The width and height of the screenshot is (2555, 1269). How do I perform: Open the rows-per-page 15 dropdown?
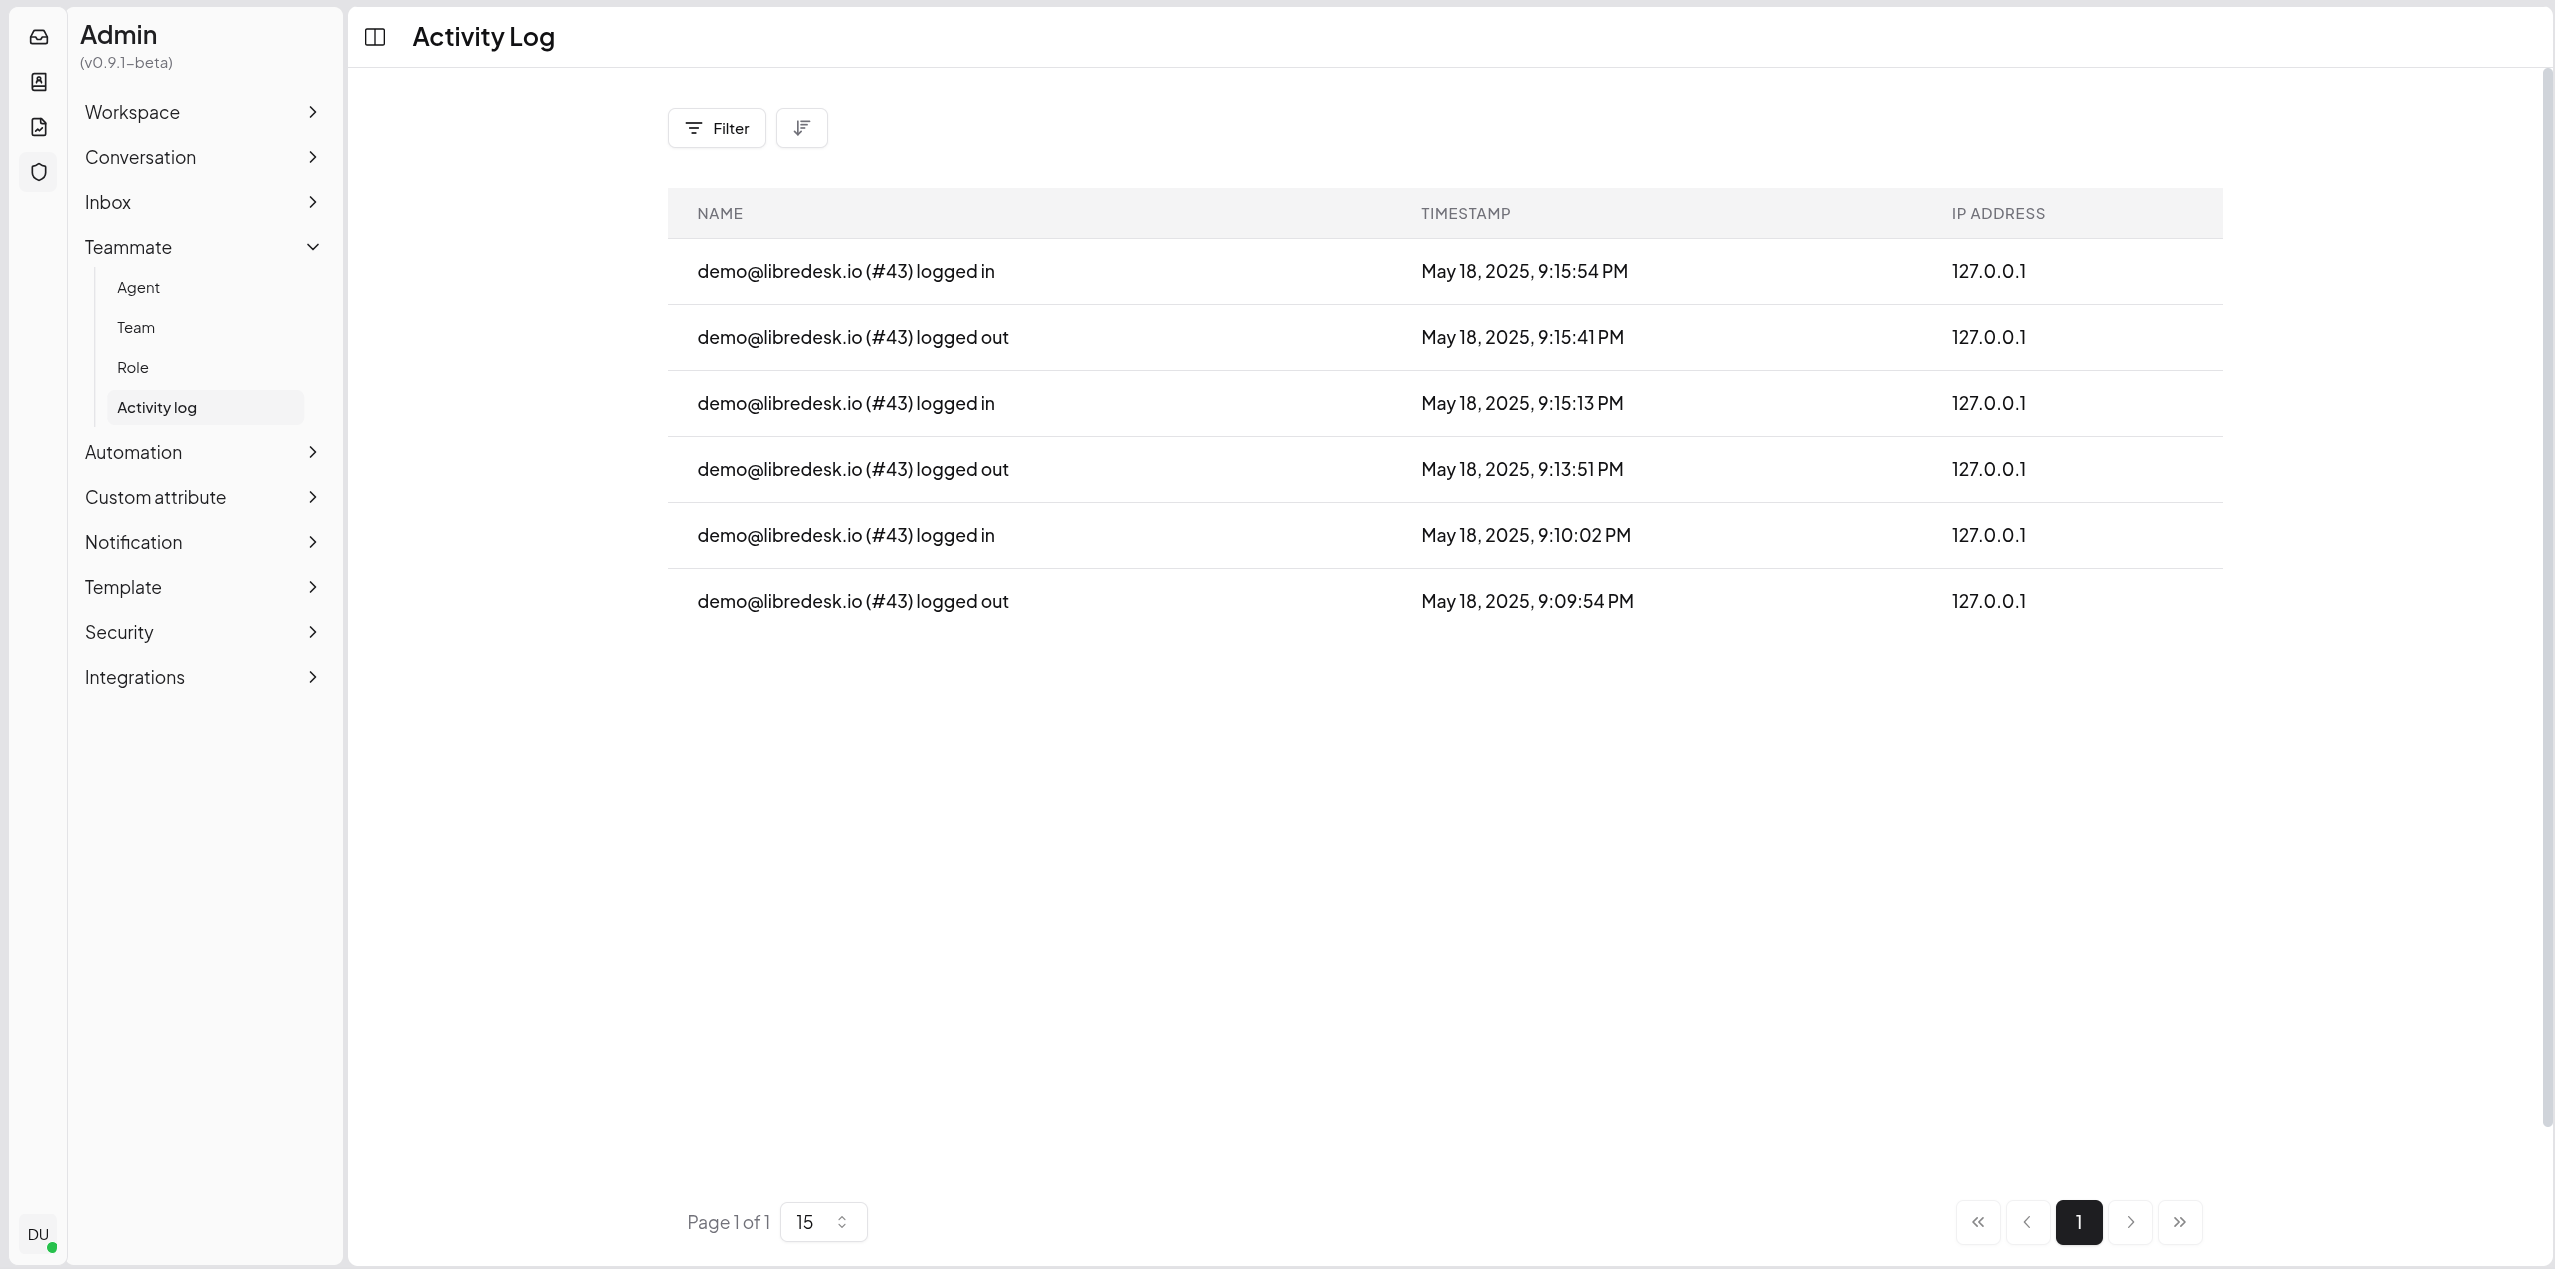pos(823,1222)
